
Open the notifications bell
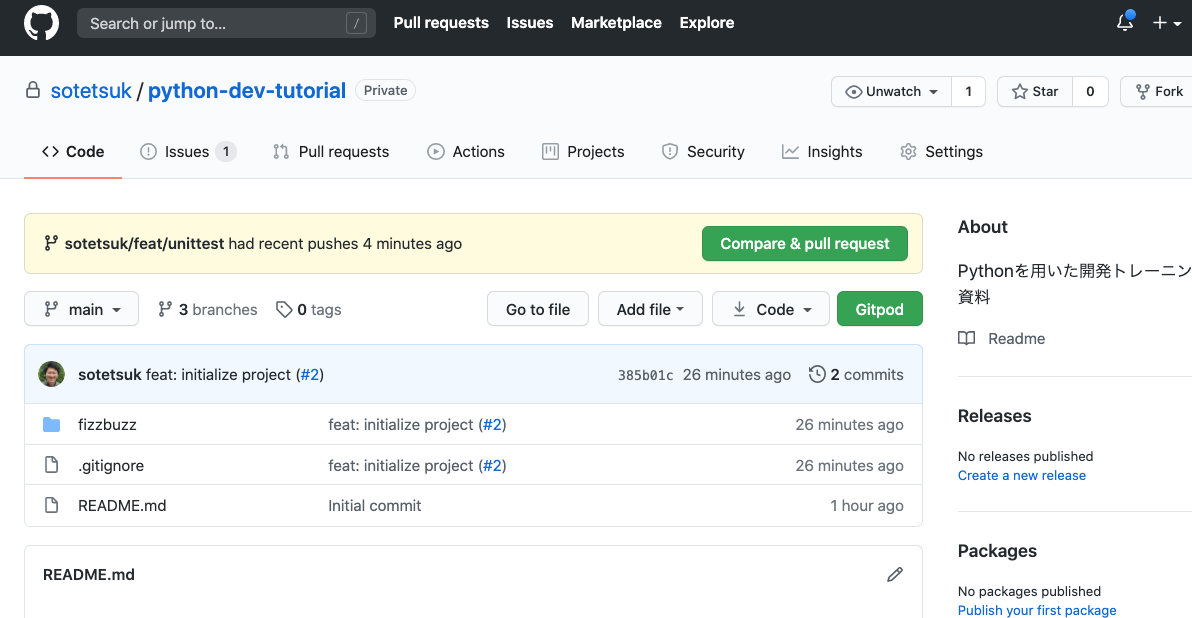tap(1125, 23)
